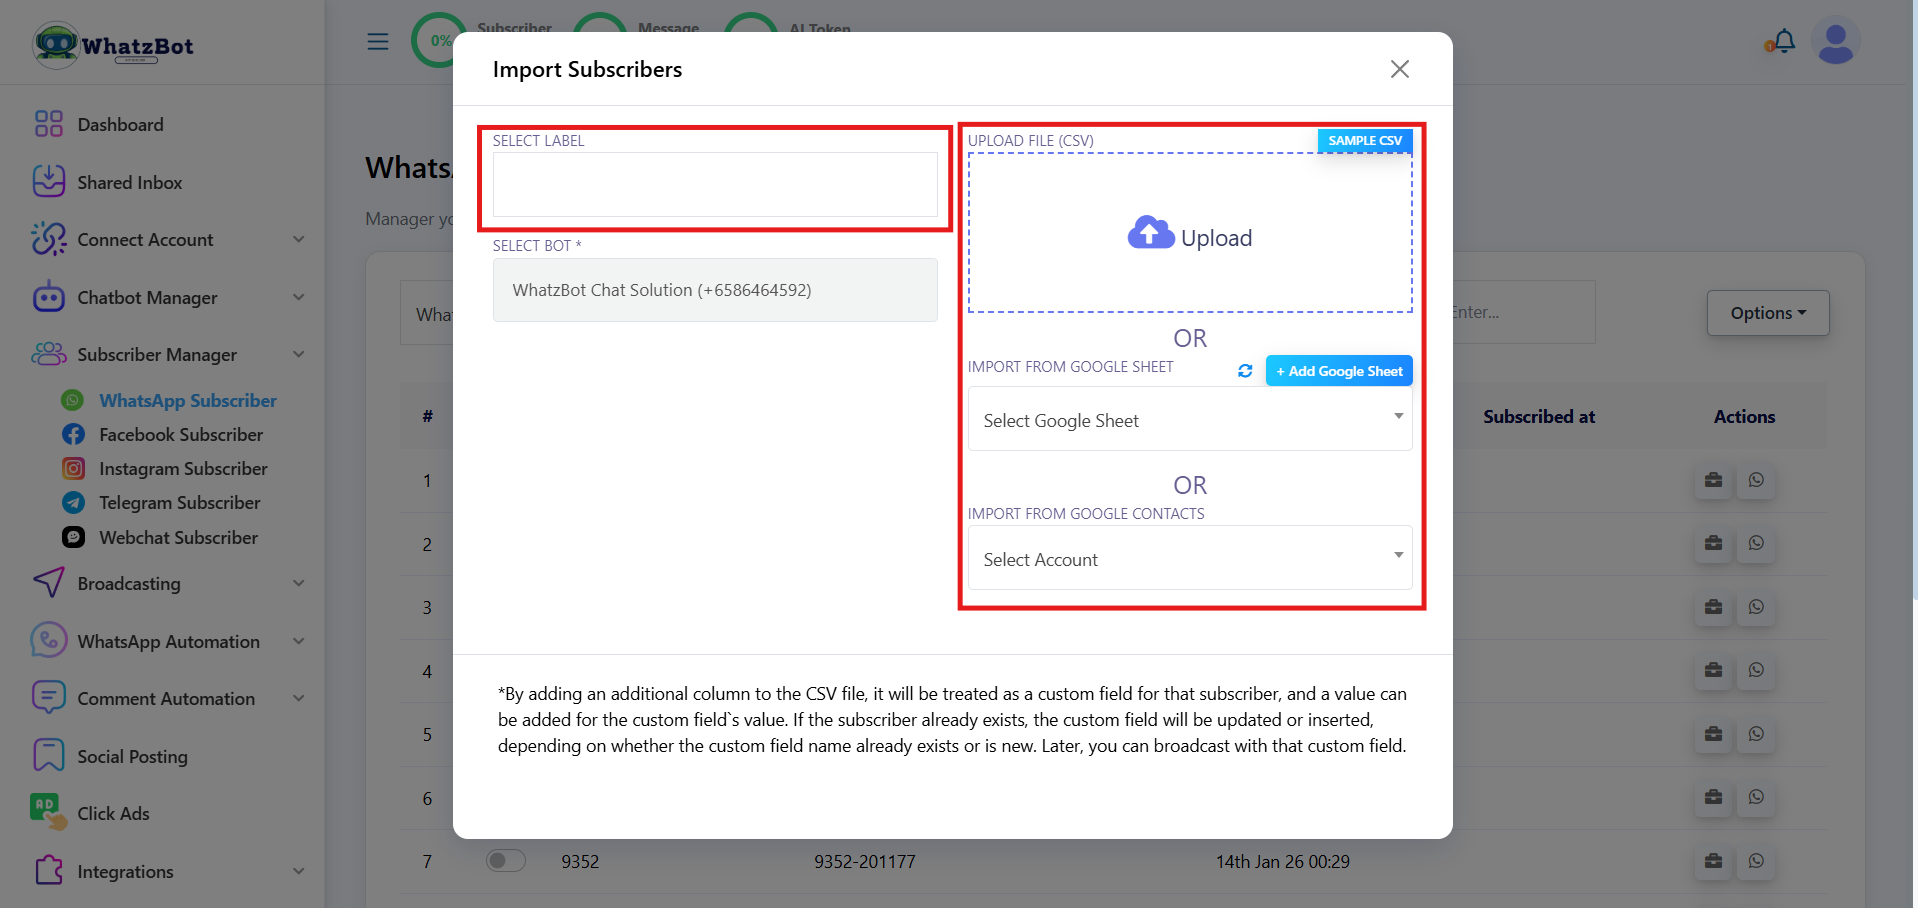Click the 0% Subscriber progress ring

(x=440, y=40)
